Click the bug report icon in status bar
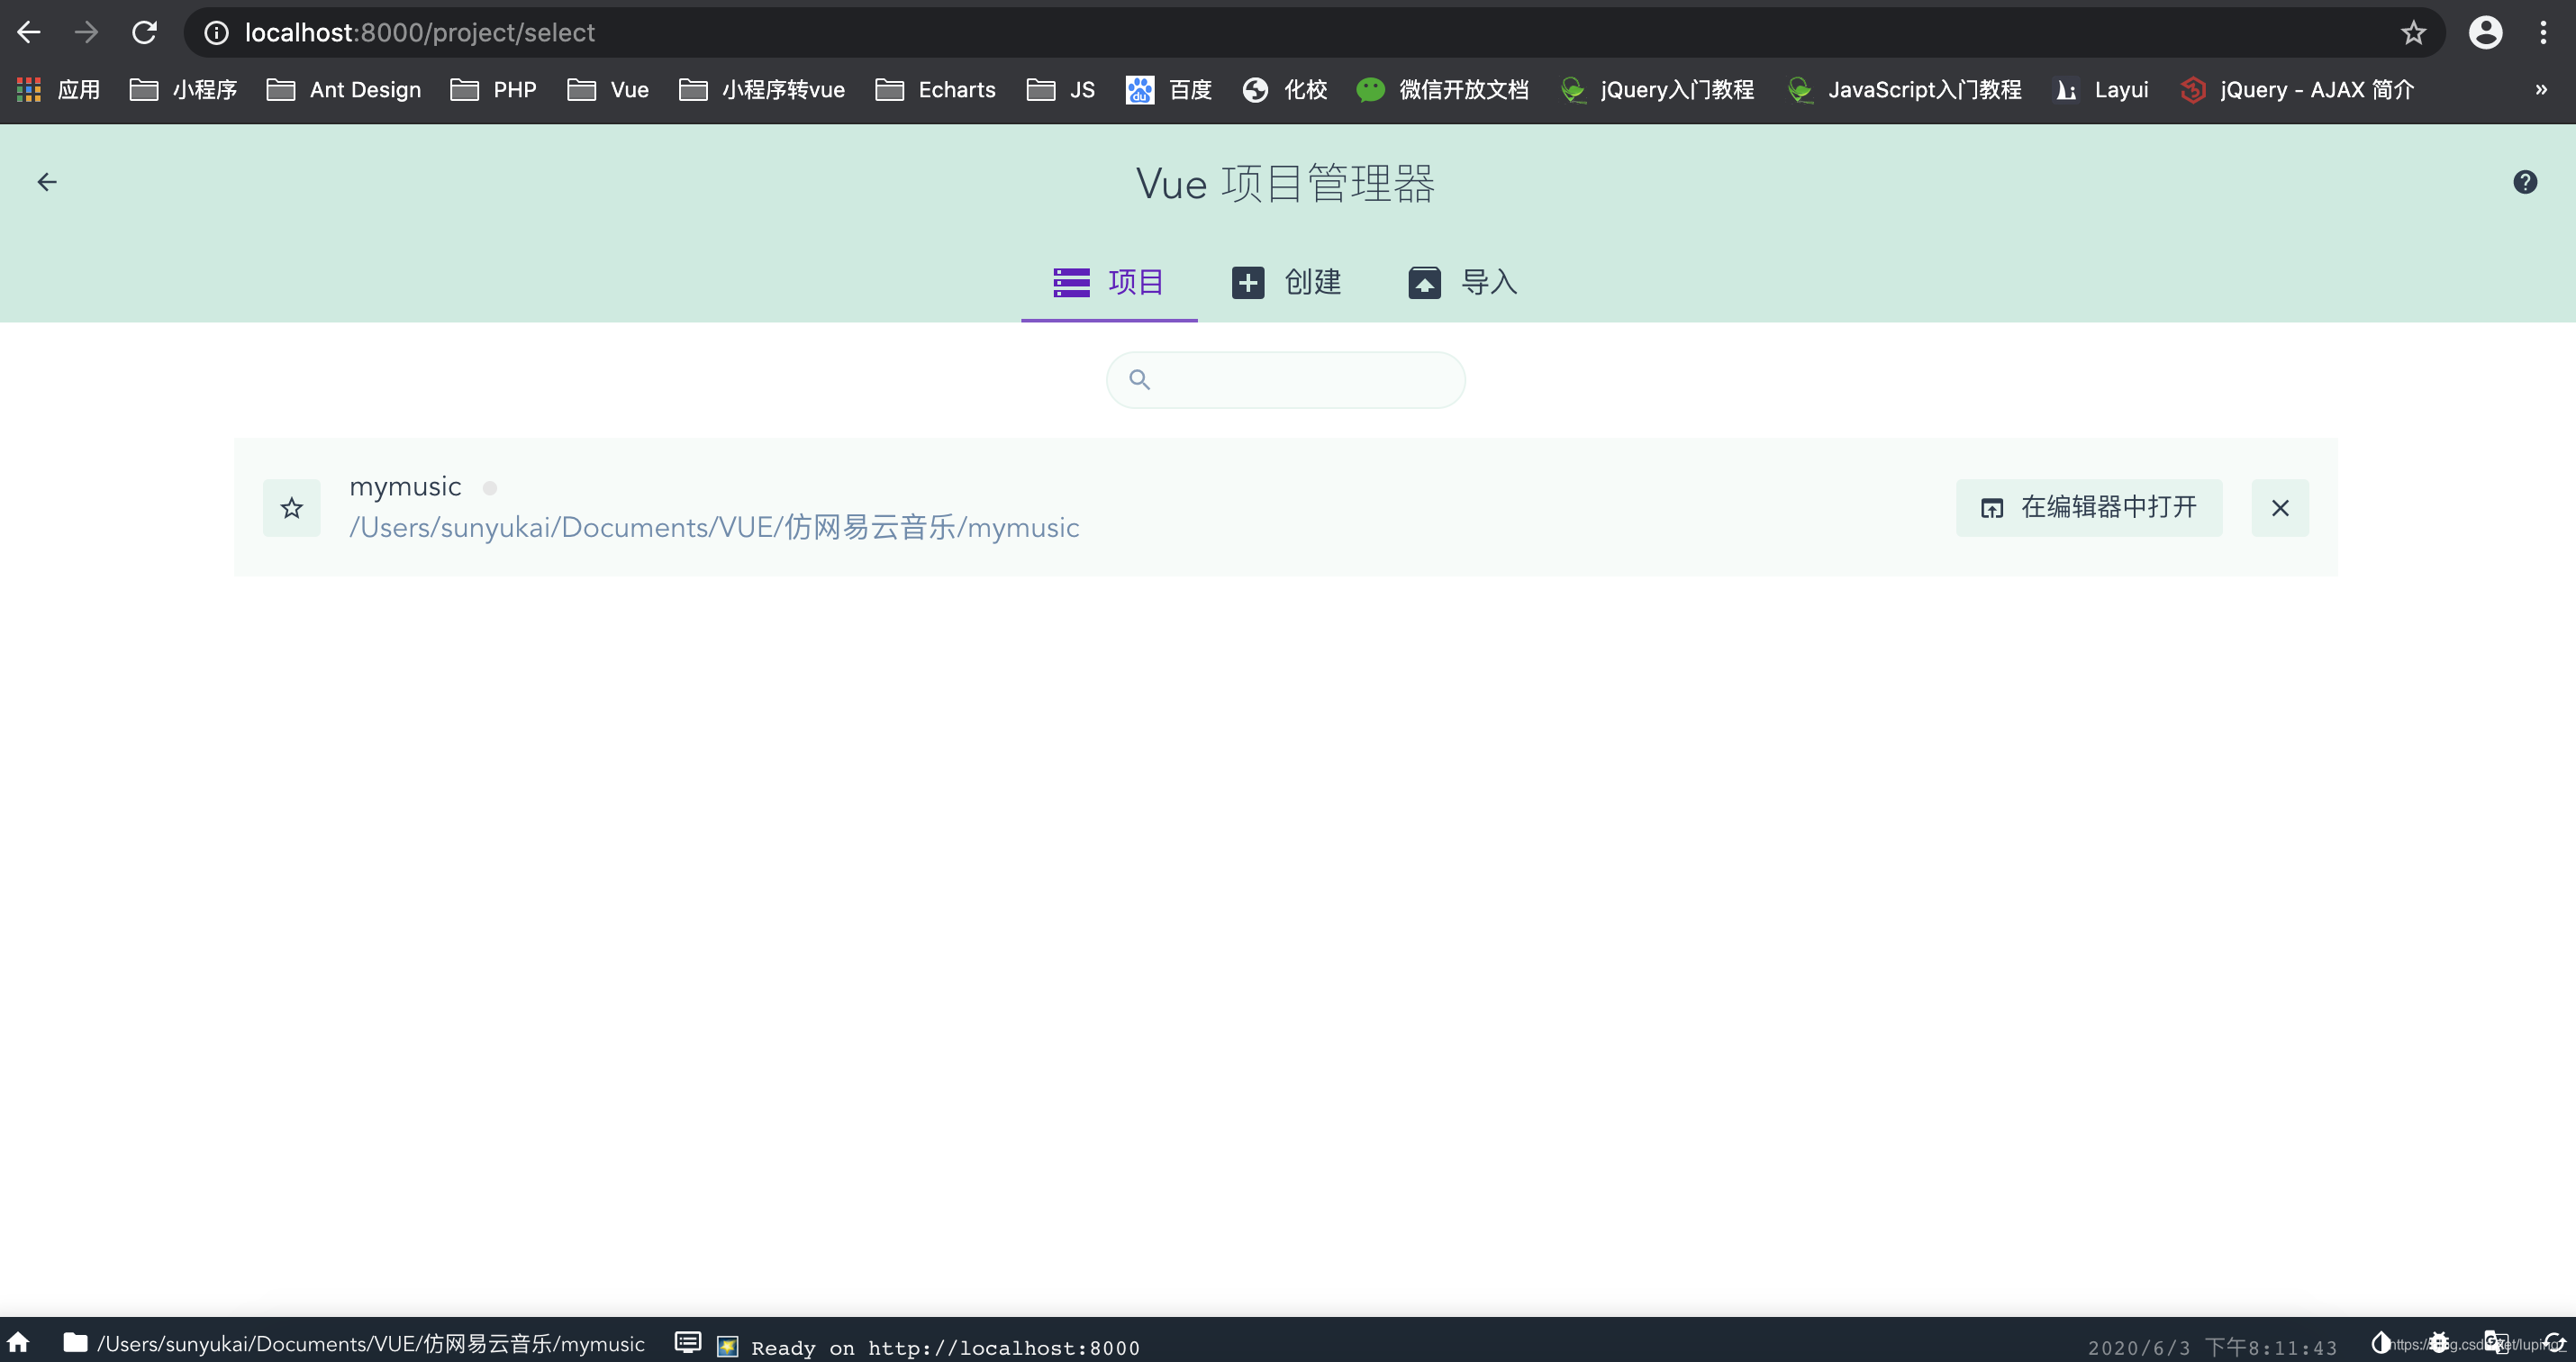This screenshot has width=2576, height=1362. point(2439,1342)
